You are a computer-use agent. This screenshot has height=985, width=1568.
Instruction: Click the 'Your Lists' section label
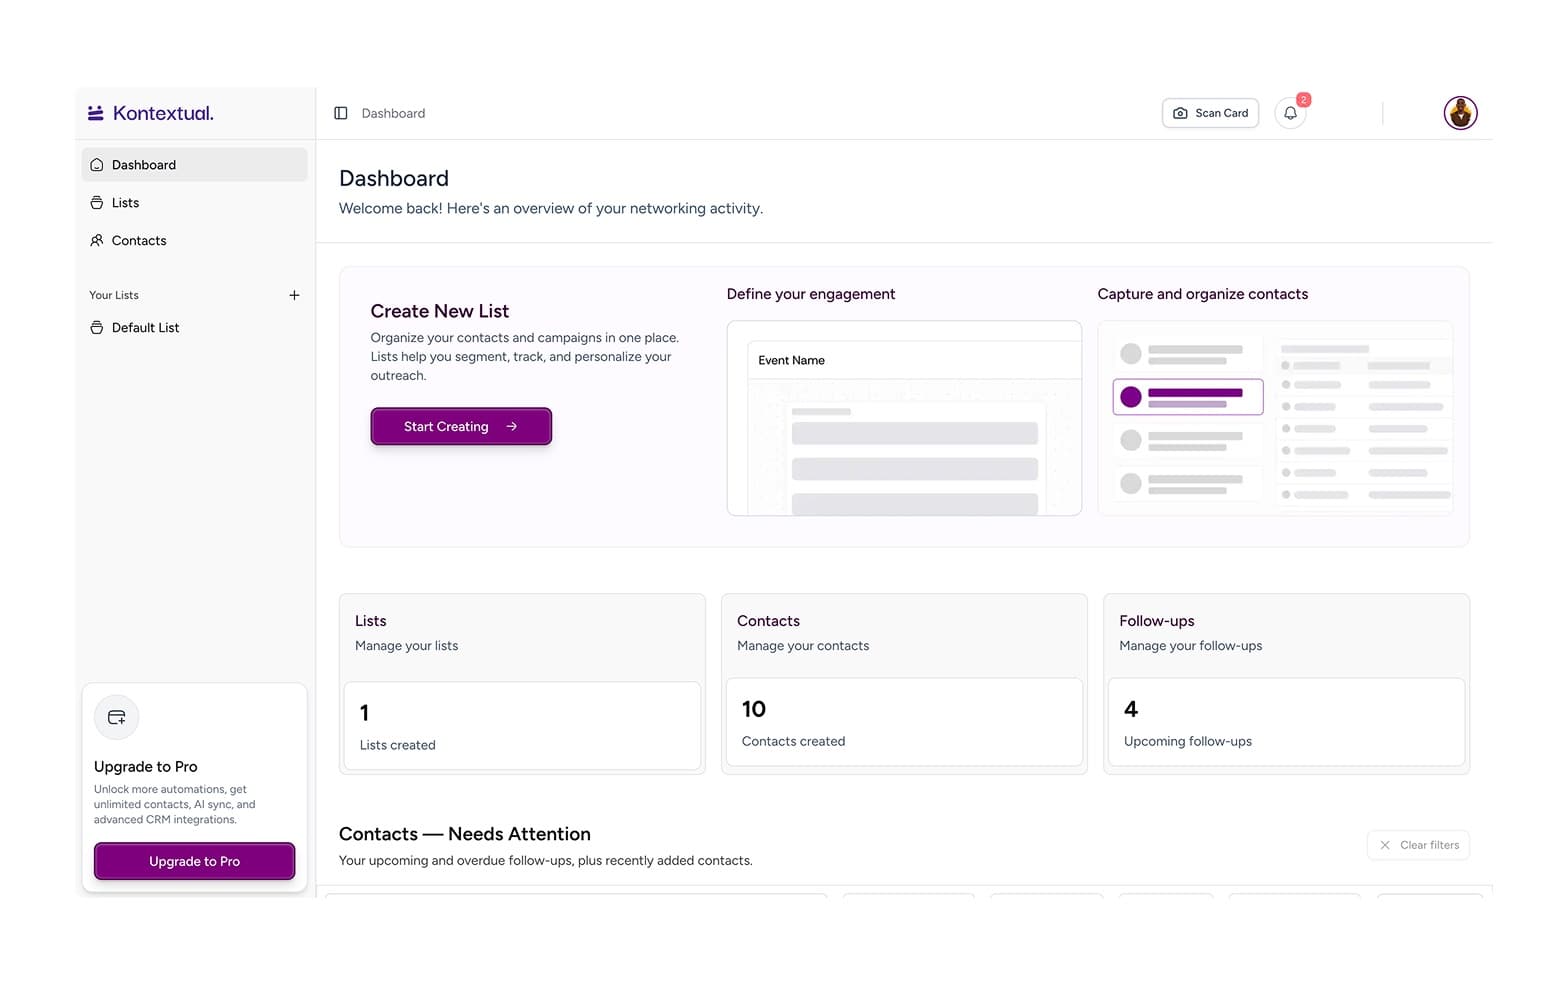114,295
